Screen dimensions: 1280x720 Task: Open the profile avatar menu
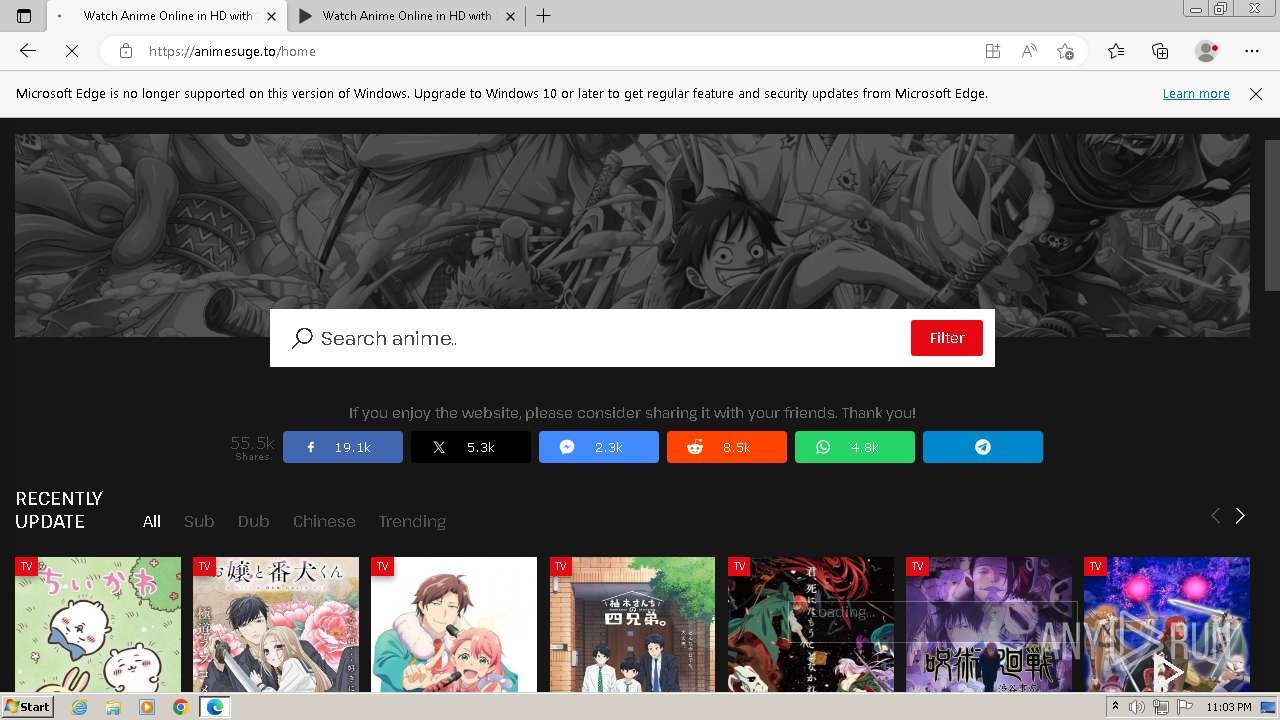(1206, 51)
